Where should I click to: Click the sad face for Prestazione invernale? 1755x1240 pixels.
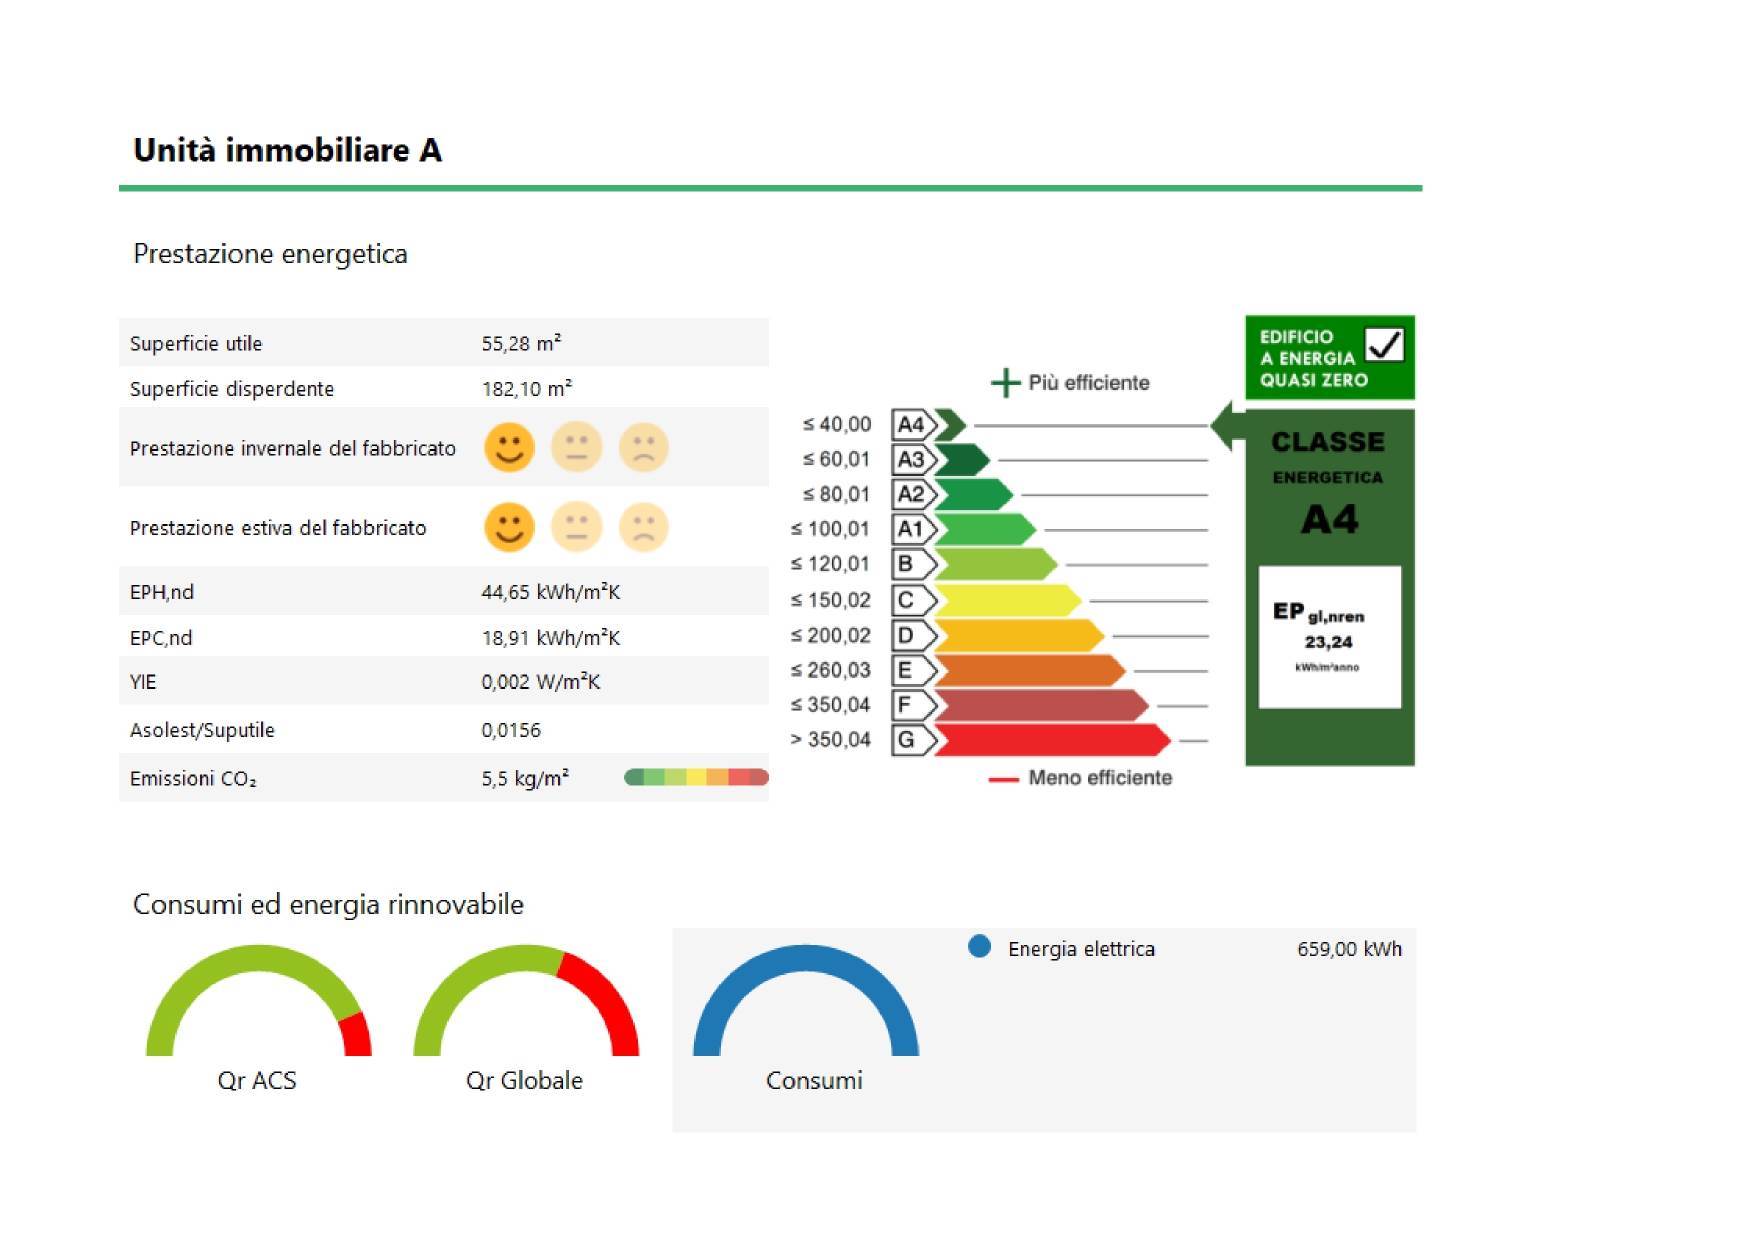pos(643,447)
